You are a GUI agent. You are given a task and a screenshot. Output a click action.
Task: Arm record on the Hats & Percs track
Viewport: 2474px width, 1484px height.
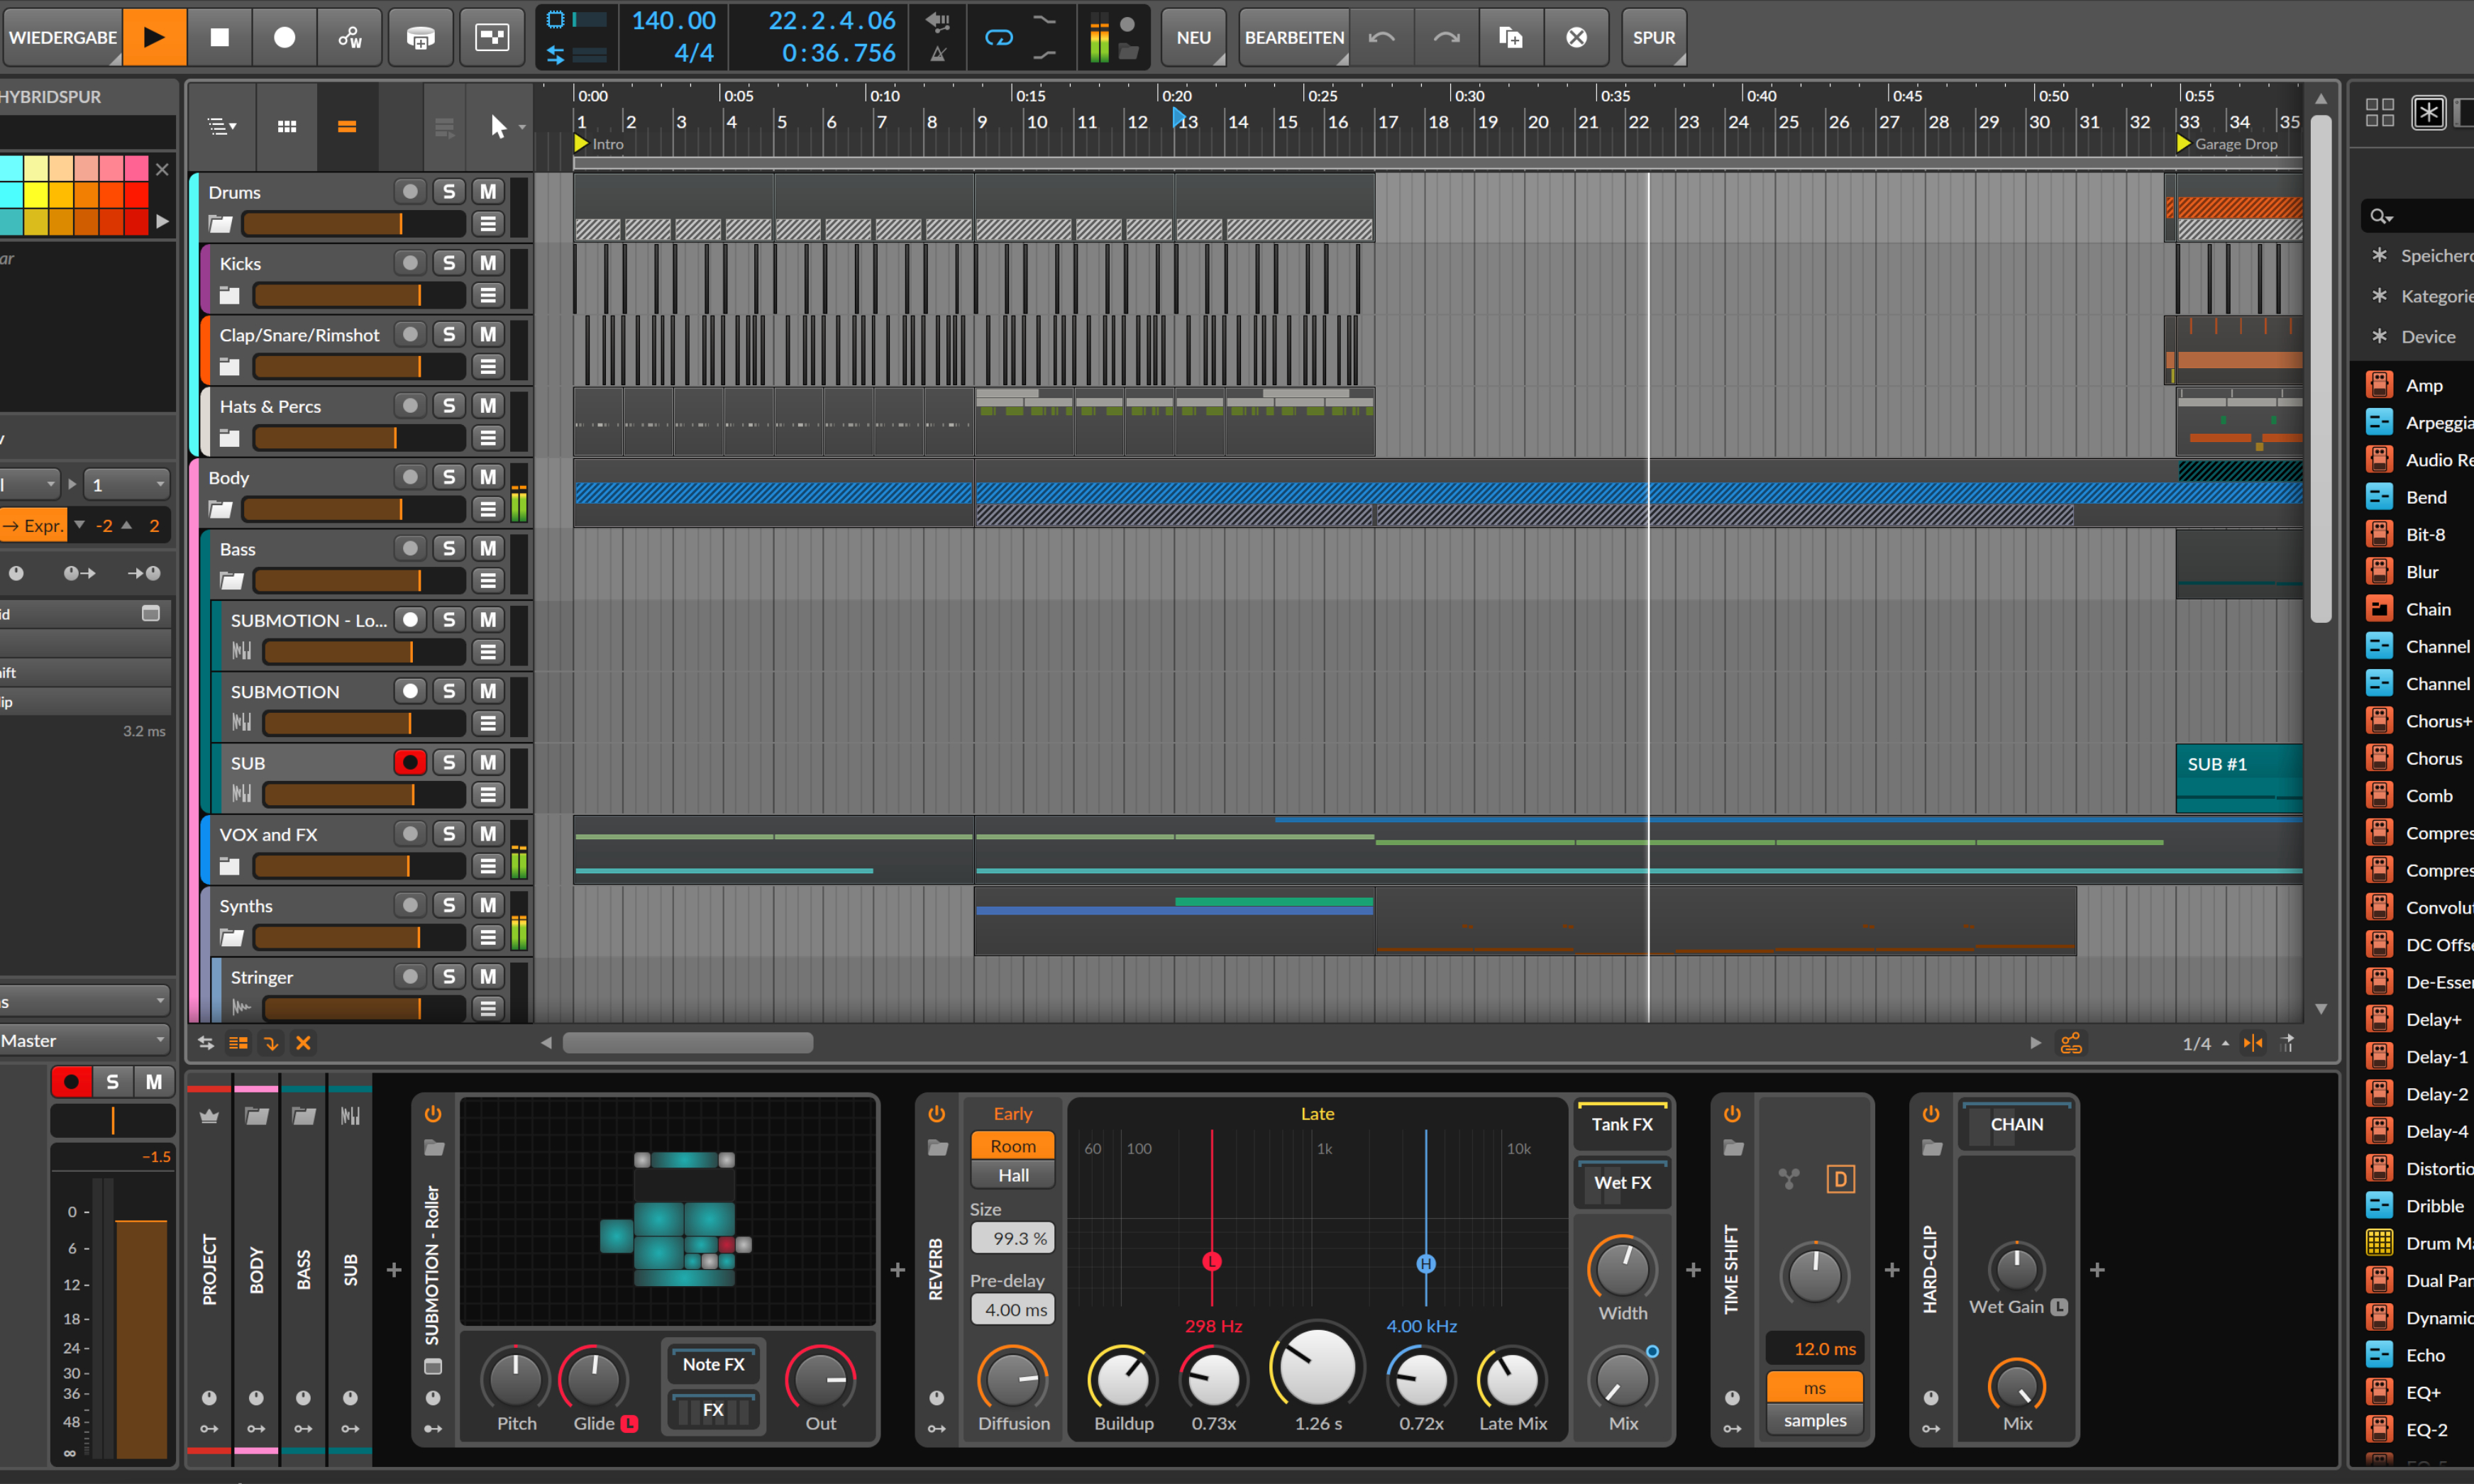[410, 405]
